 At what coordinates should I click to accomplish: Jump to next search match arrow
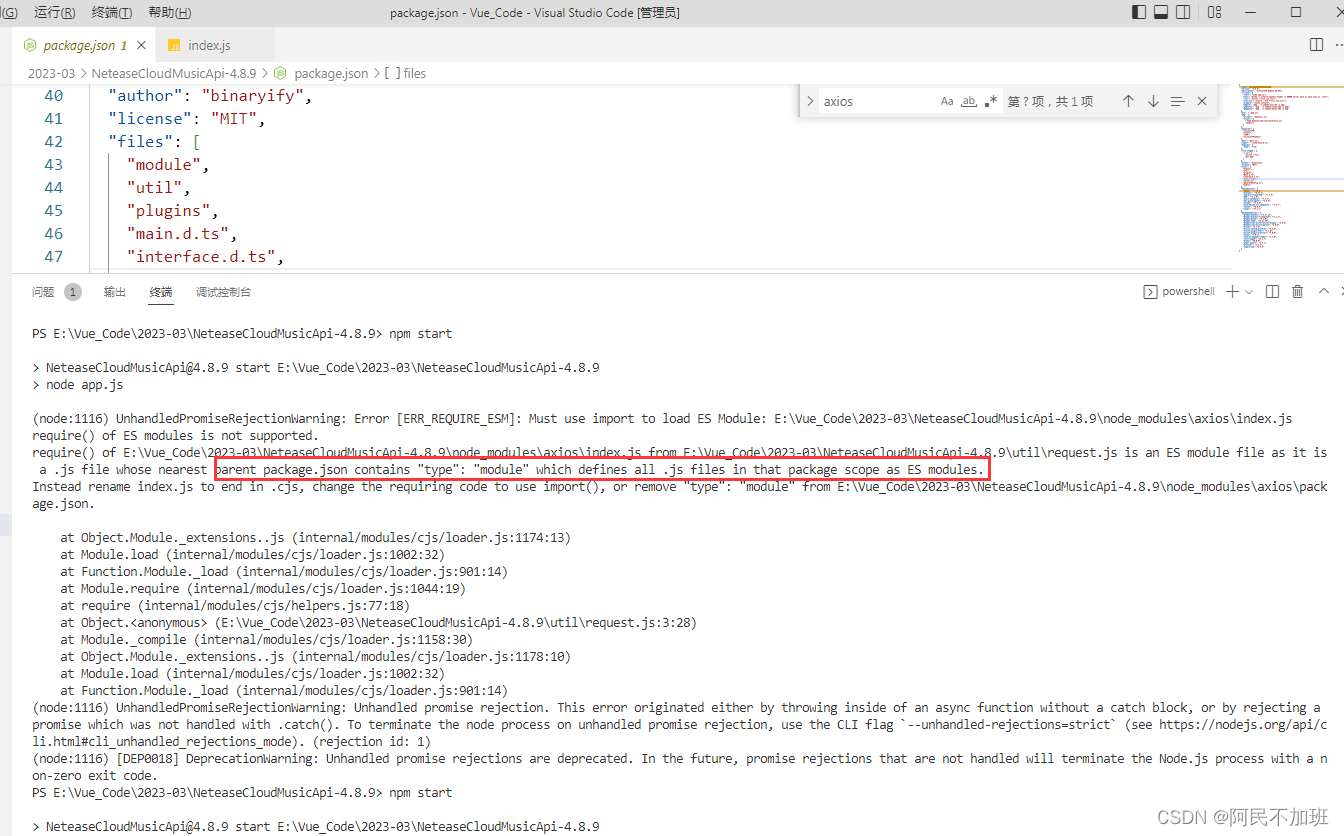[x=1152, y=100]
